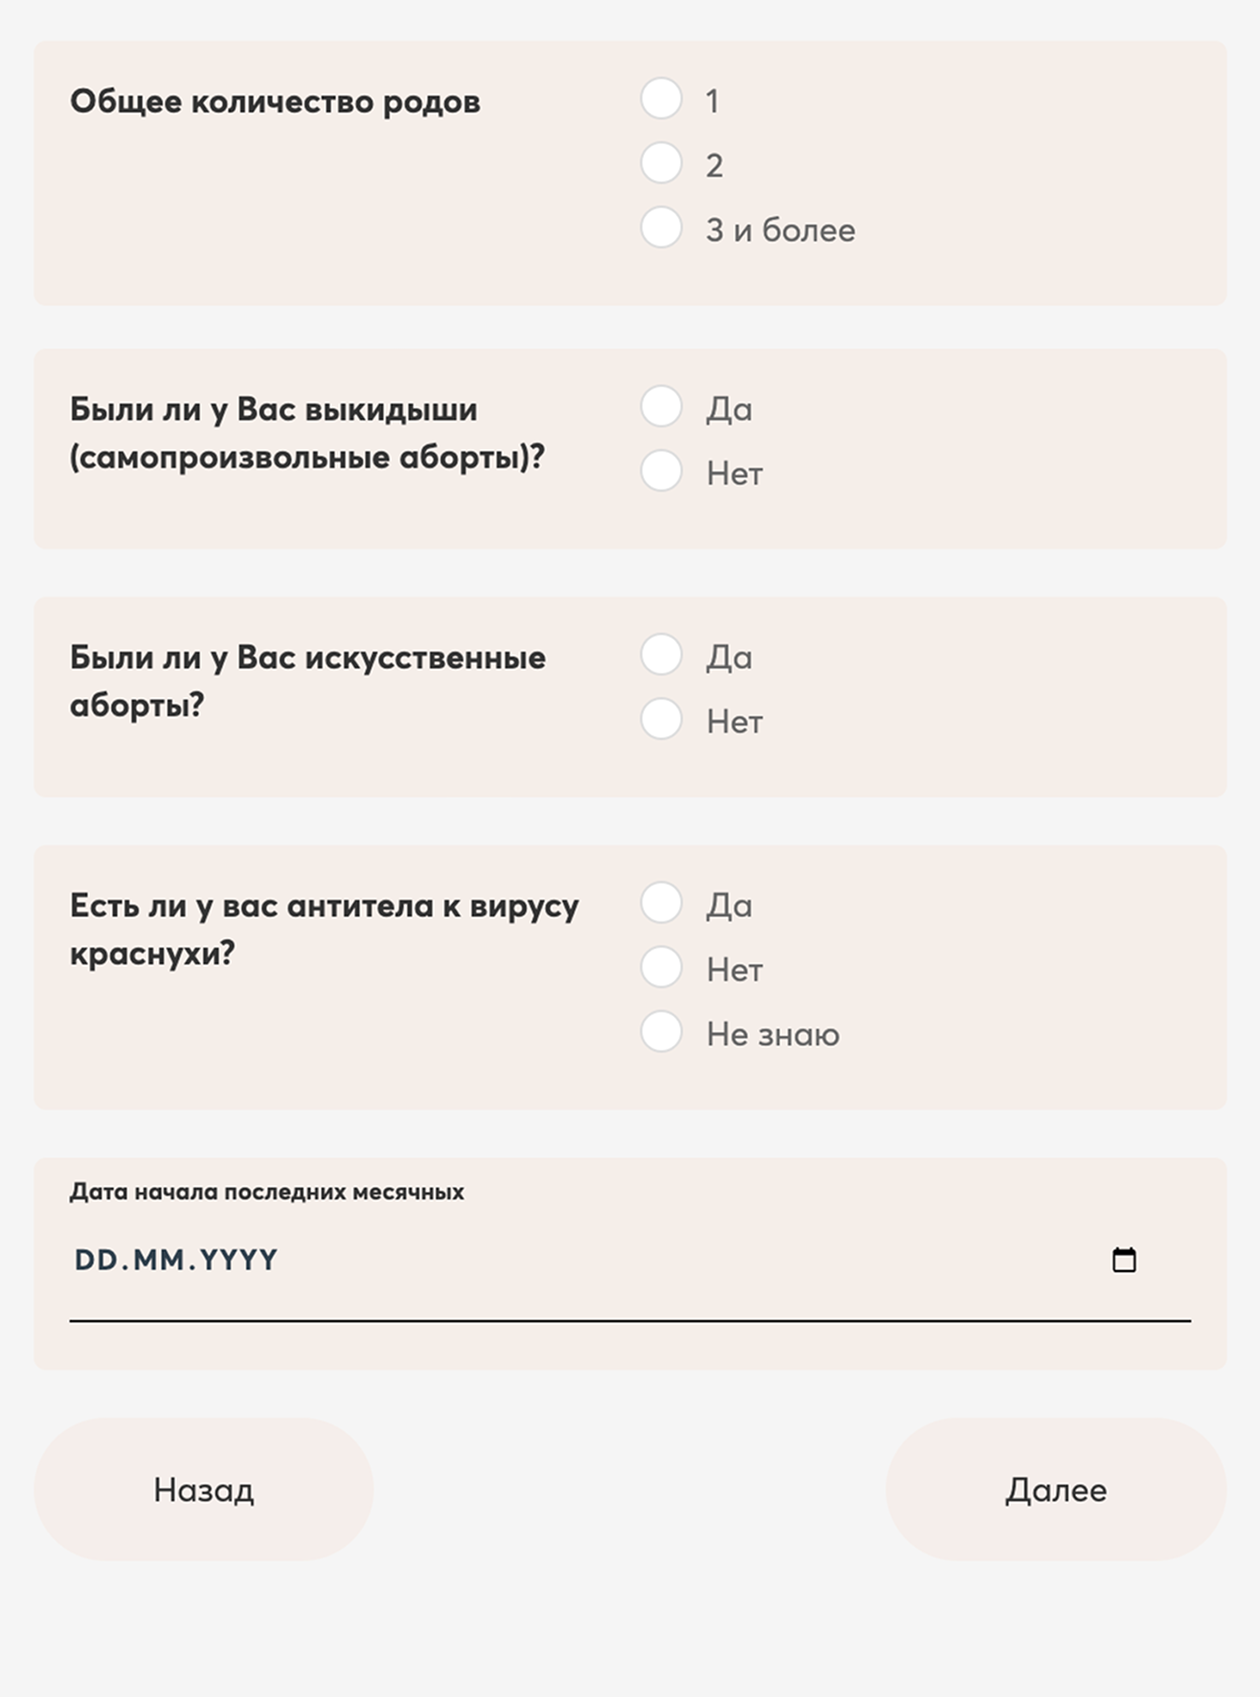Click the "Общее количество родов" question heading

275,102
